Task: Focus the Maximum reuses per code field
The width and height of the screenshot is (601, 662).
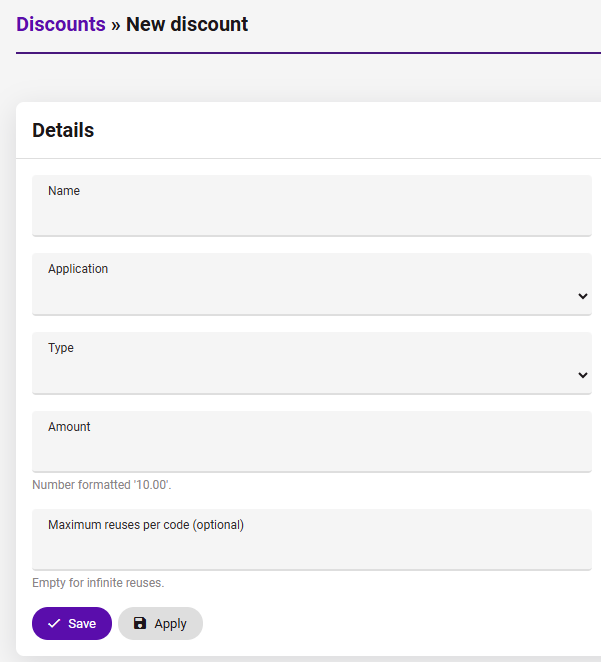Action: tap(312, 540)
